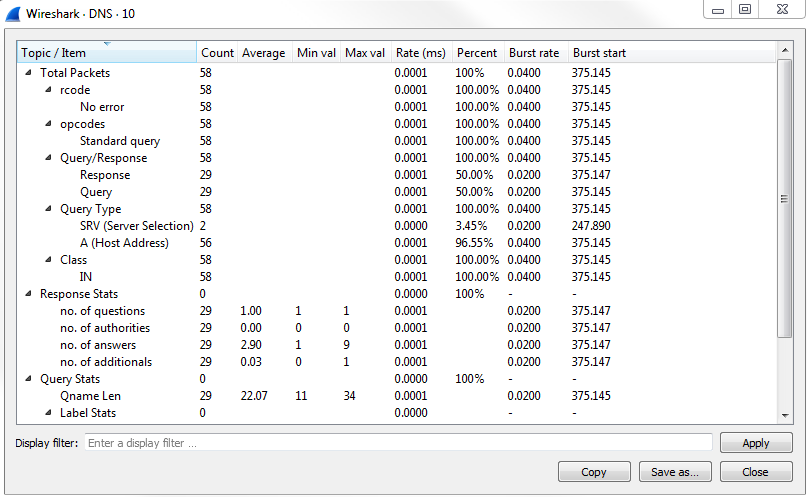Click the Max val 9 cell

click(346, 344)
